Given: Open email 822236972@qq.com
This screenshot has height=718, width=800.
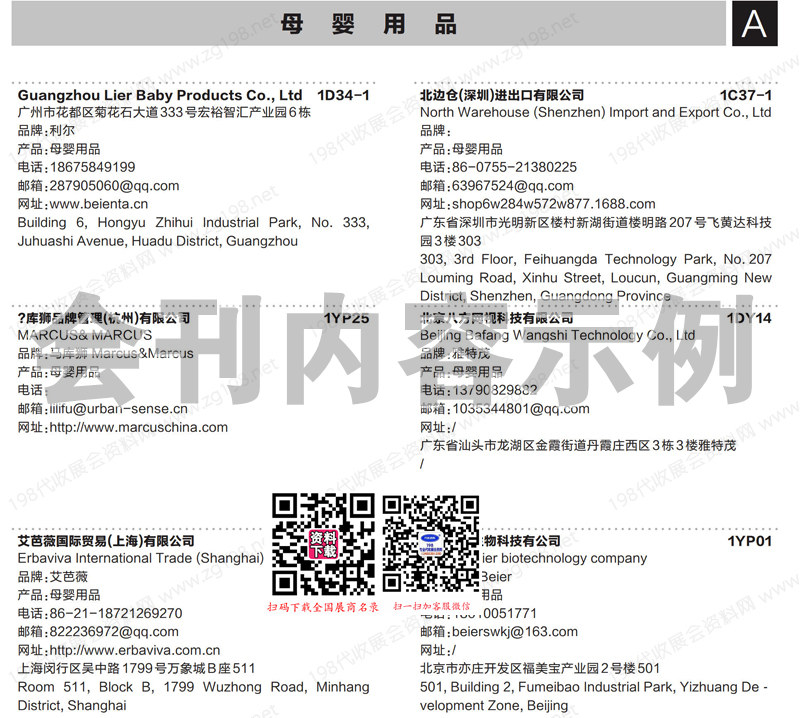Looking at the screenshot, I should [114, 632].
